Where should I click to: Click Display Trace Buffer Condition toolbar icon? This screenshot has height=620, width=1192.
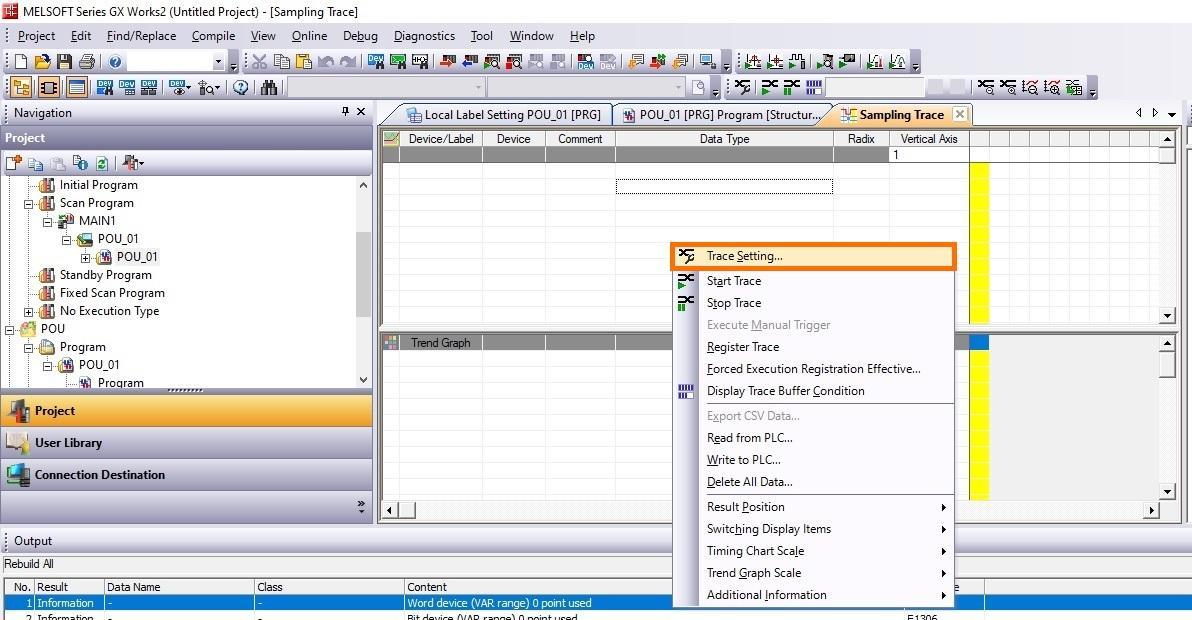[x=814, y=87]
